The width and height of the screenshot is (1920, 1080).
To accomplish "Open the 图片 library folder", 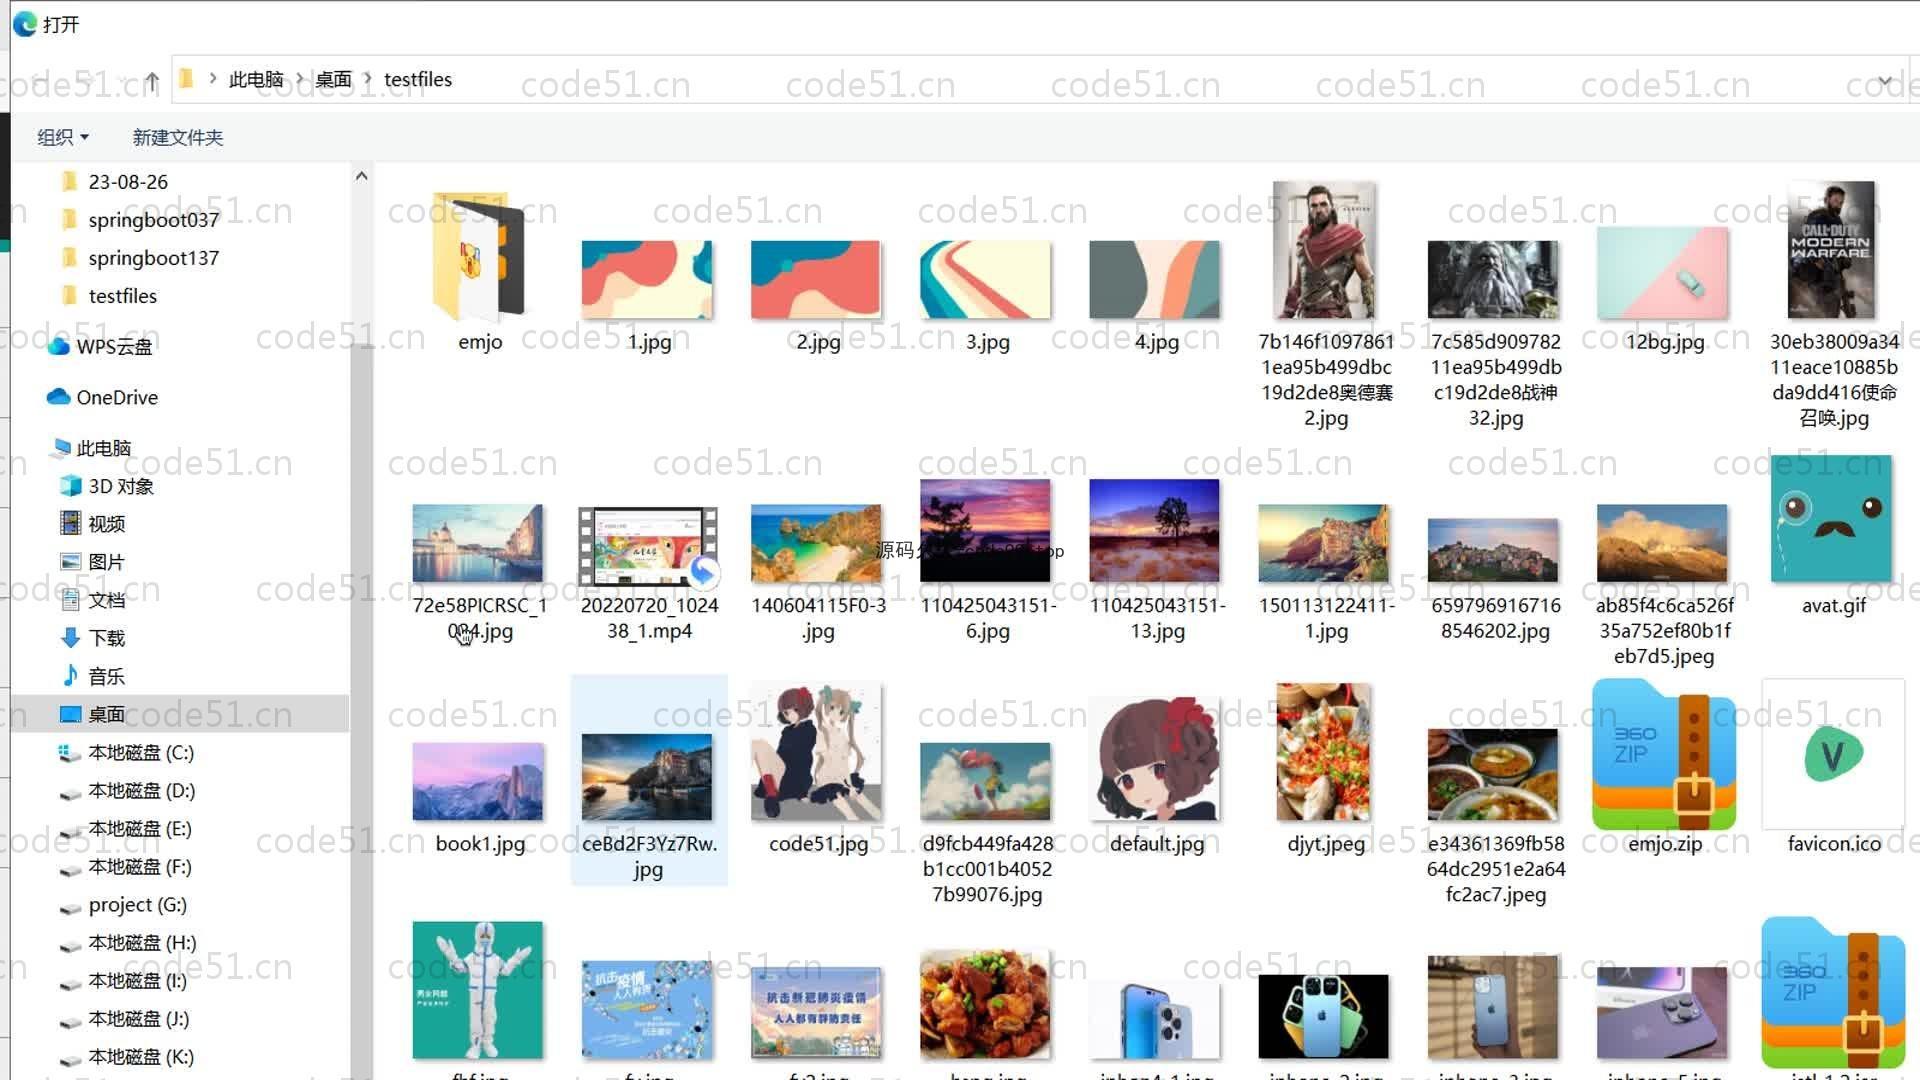I will pos(106,562).
